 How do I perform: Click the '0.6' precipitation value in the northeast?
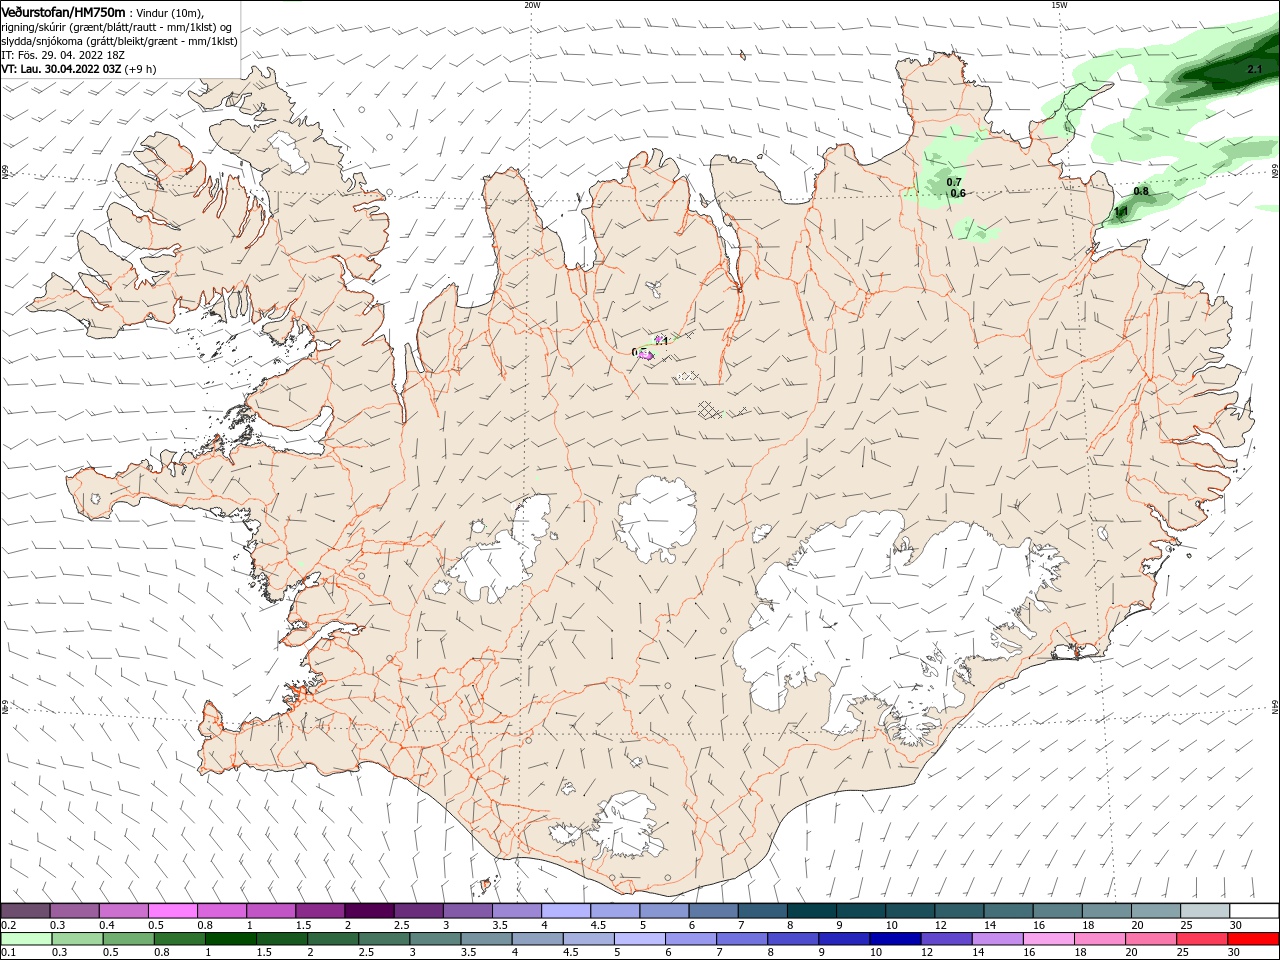pos(958,193)
